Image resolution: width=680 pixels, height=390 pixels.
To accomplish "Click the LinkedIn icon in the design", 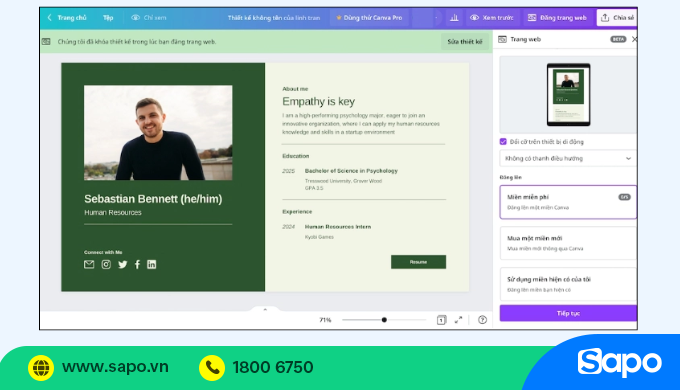I will [x=151, y=265].
